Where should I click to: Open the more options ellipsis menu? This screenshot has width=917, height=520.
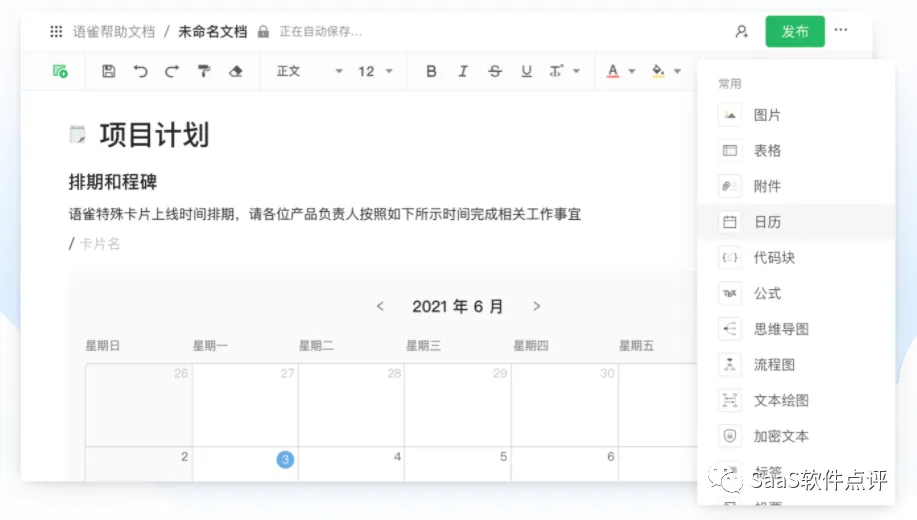[x=841, y=30]
